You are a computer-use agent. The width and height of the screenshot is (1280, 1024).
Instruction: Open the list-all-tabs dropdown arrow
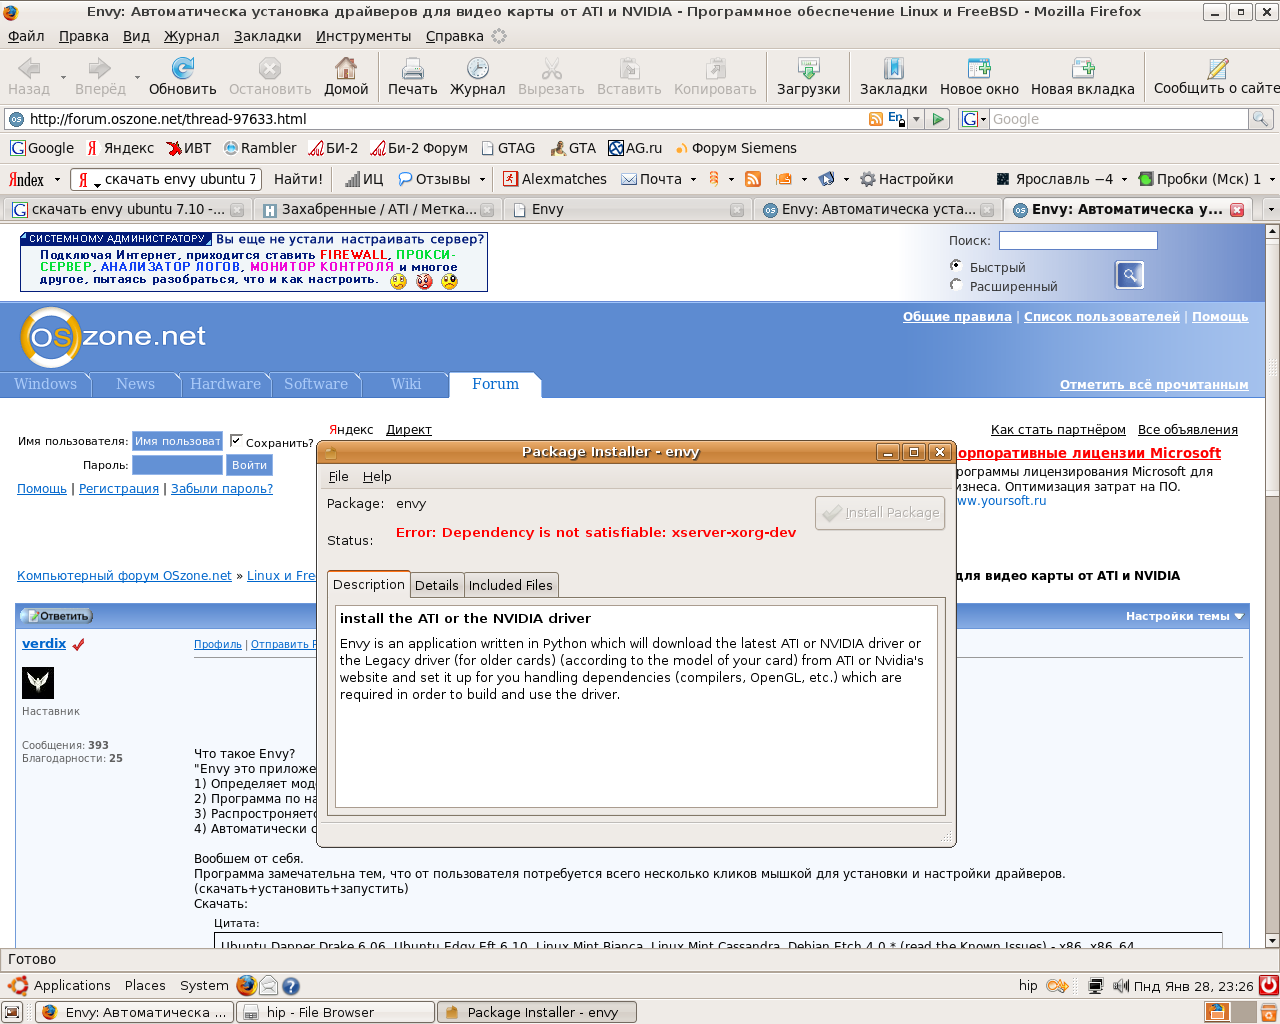tap(1270, 209)
